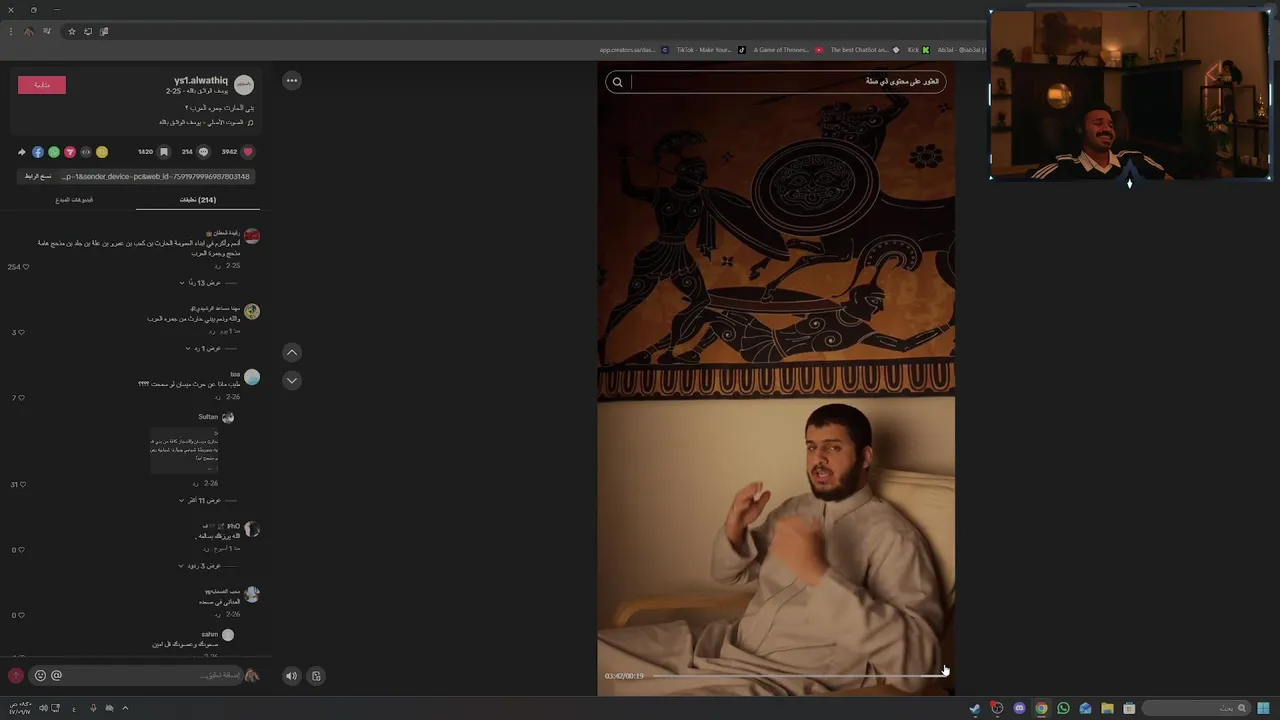The image size is (1280, 720).
Task: Click the Windows taskbar search box
Action: click(x=1198, y=708)
